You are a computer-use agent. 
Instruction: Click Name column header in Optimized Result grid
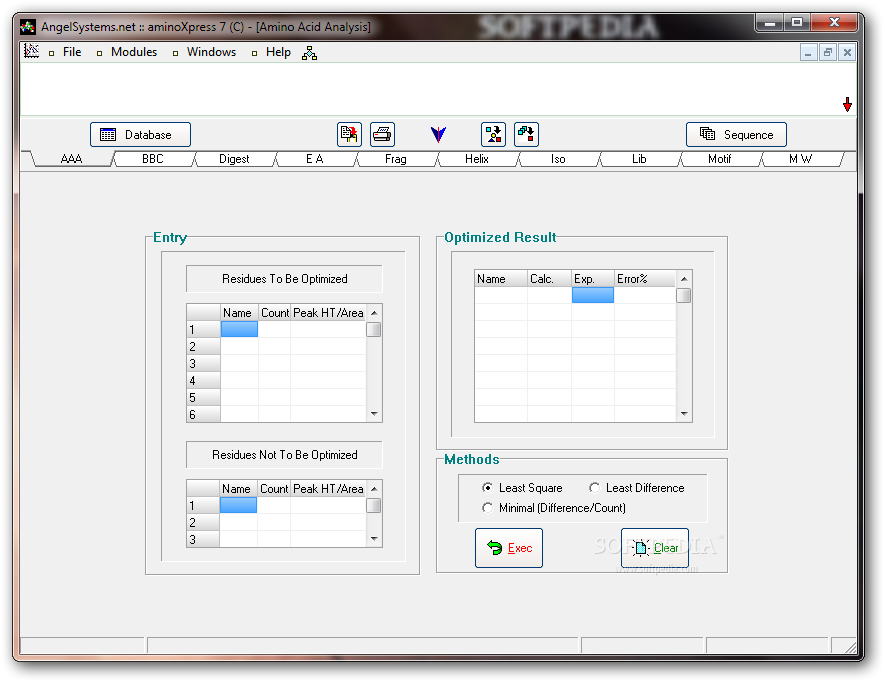coord(501,279)
